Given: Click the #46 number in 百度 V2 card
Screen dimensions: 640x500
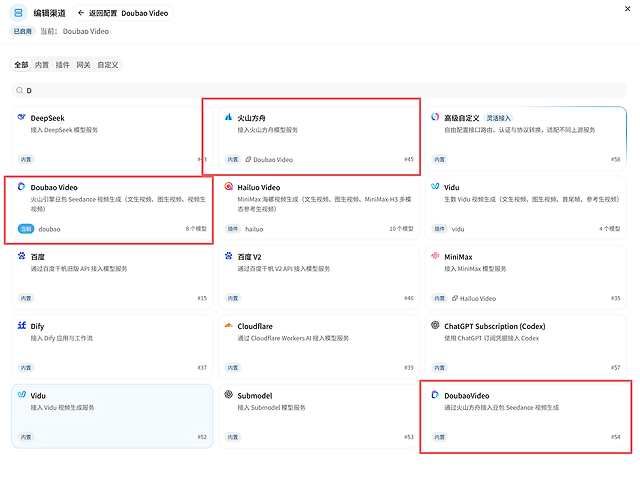Looking at the screenshot, I should (x=409, y=298).
